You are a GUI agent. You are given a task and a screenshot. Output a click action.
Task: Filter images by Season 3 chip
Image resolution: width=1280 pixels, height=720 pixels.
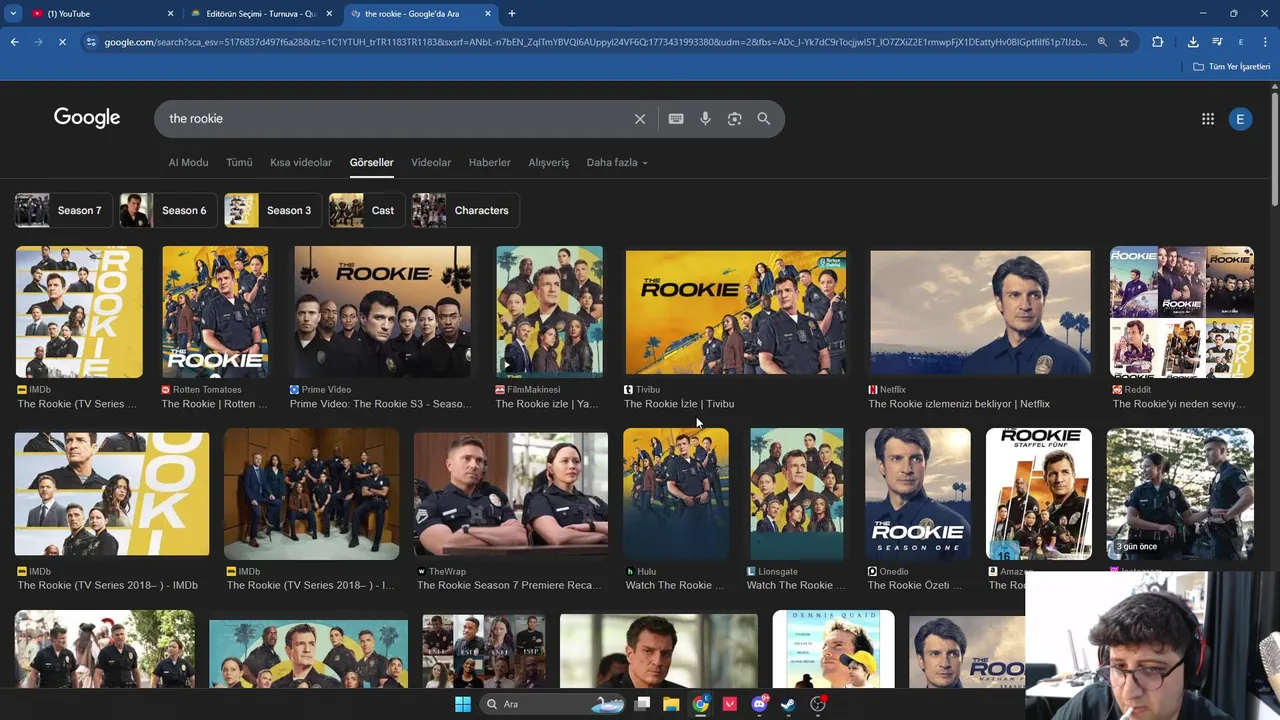273,210
